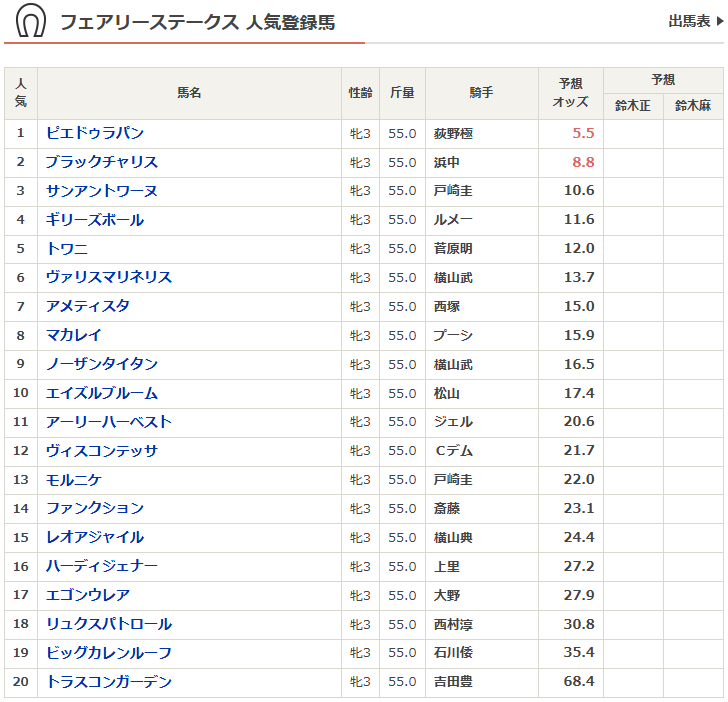
Task: Click horse name ブラックチャリス
Action: pos(101,162)
